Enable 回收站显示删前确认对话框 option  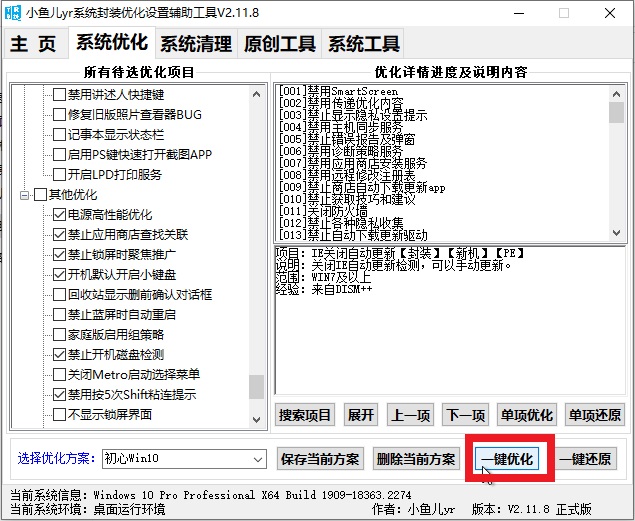point(59,294)
